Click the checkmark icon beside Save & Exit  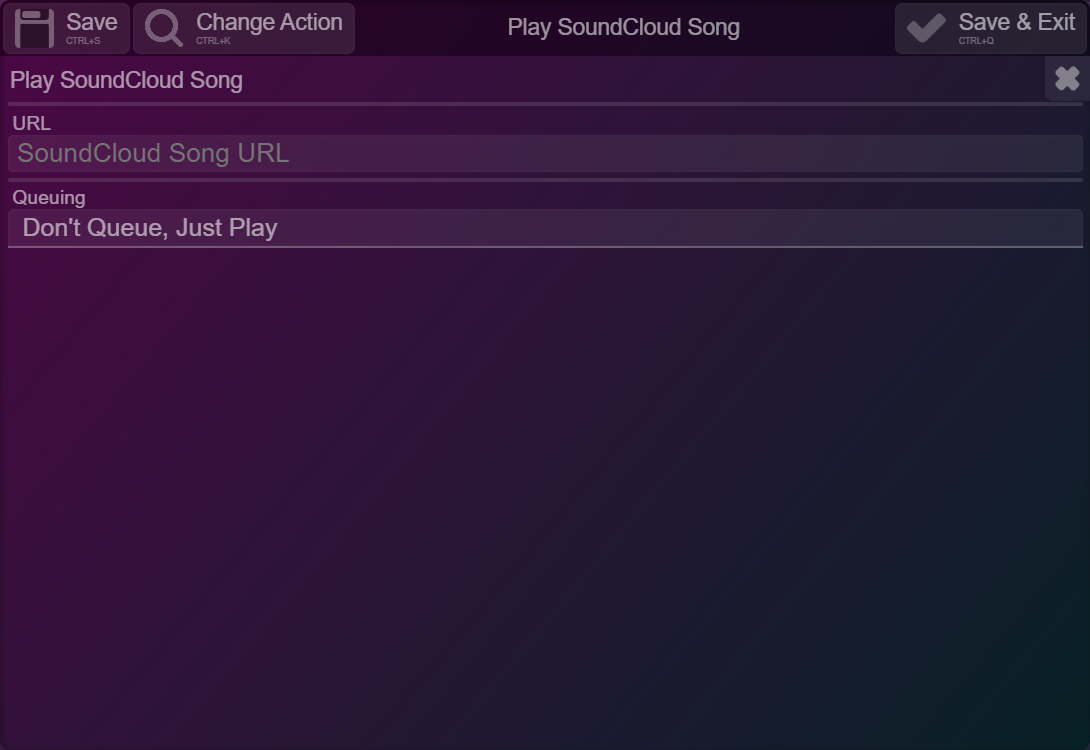[x=926, y=28]
